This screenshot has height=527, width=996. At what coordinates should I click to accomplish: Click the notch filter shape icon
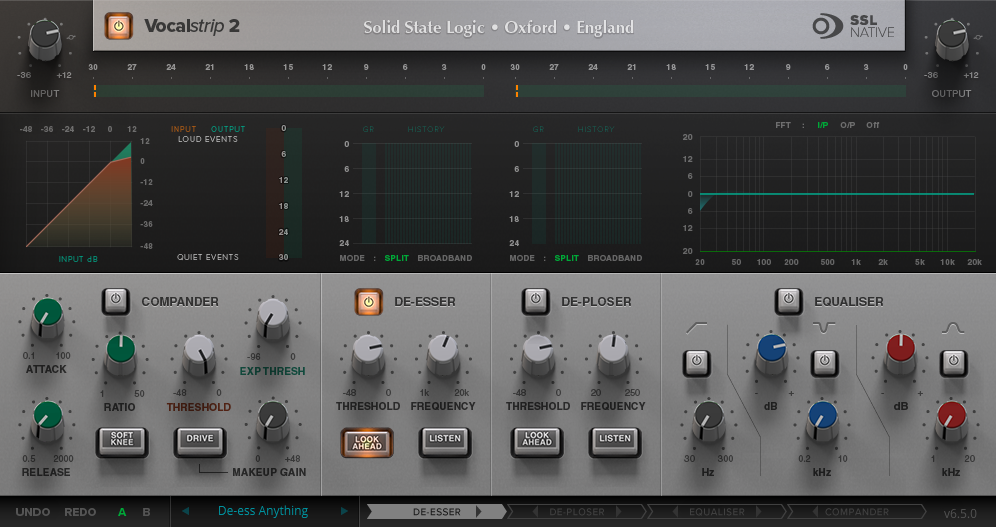click(824, 328)
